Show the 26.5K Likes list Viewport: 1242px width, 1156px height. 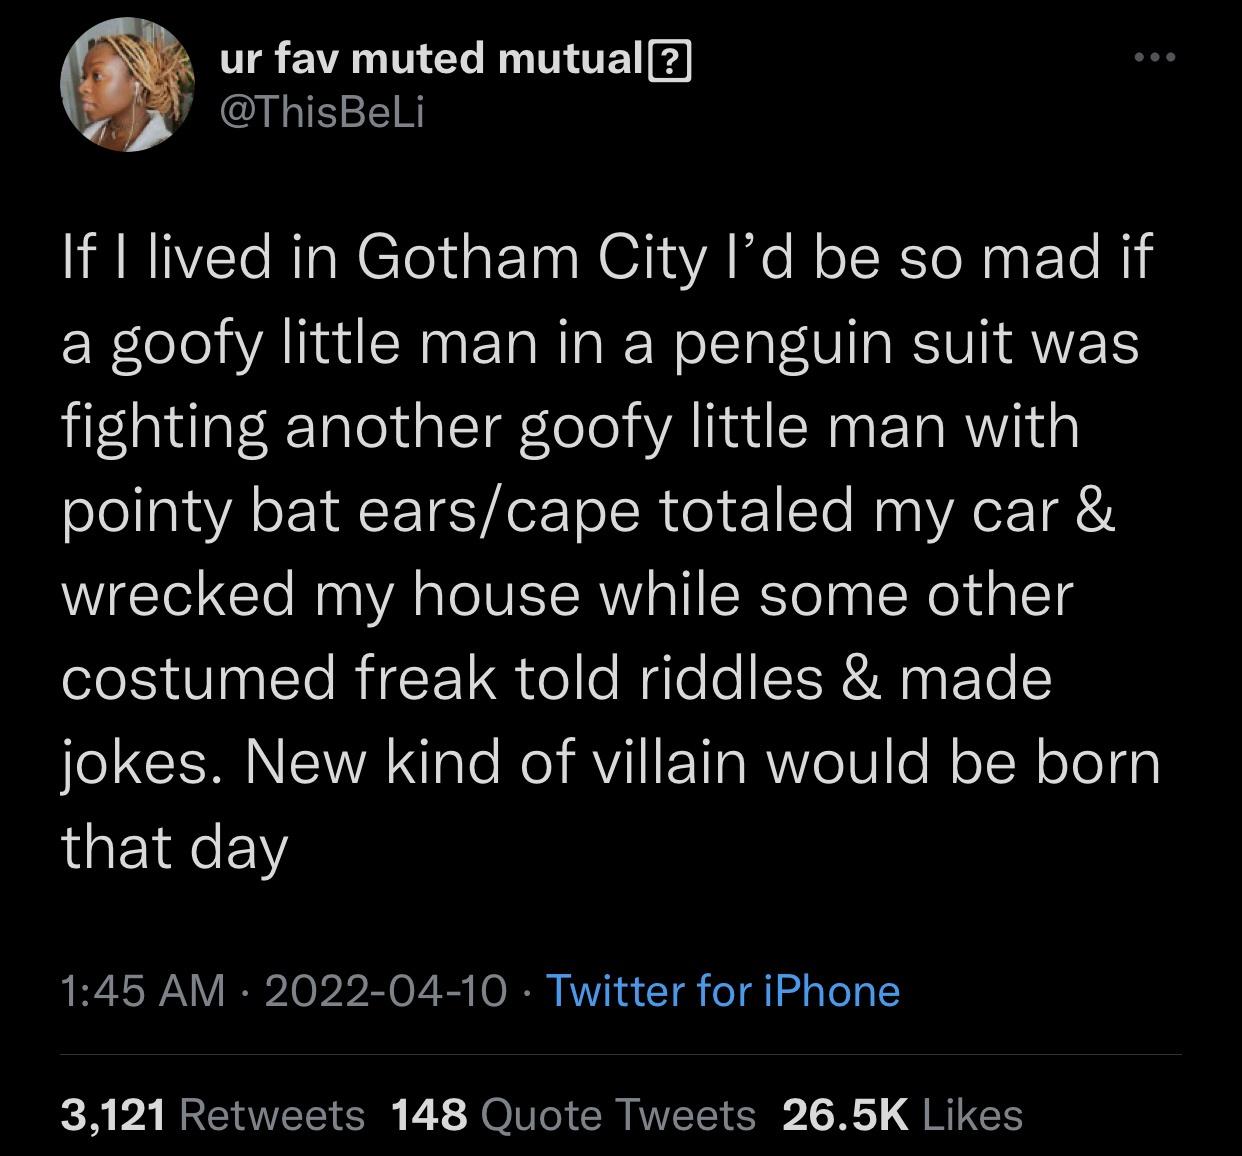[902, 1114]
